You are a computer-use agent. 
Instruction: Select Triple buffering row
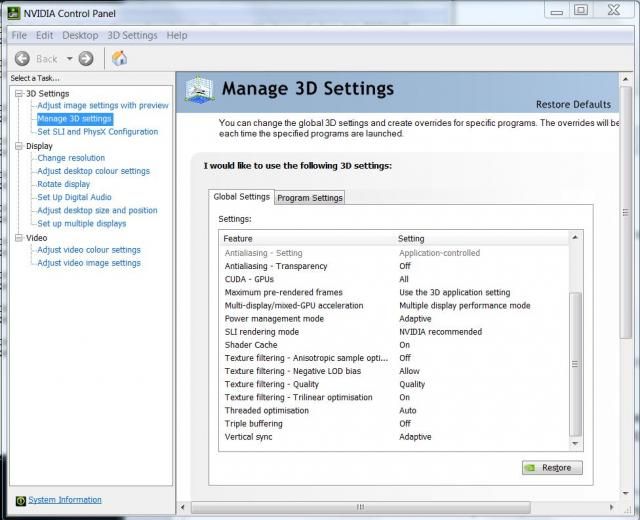[395, 423]
